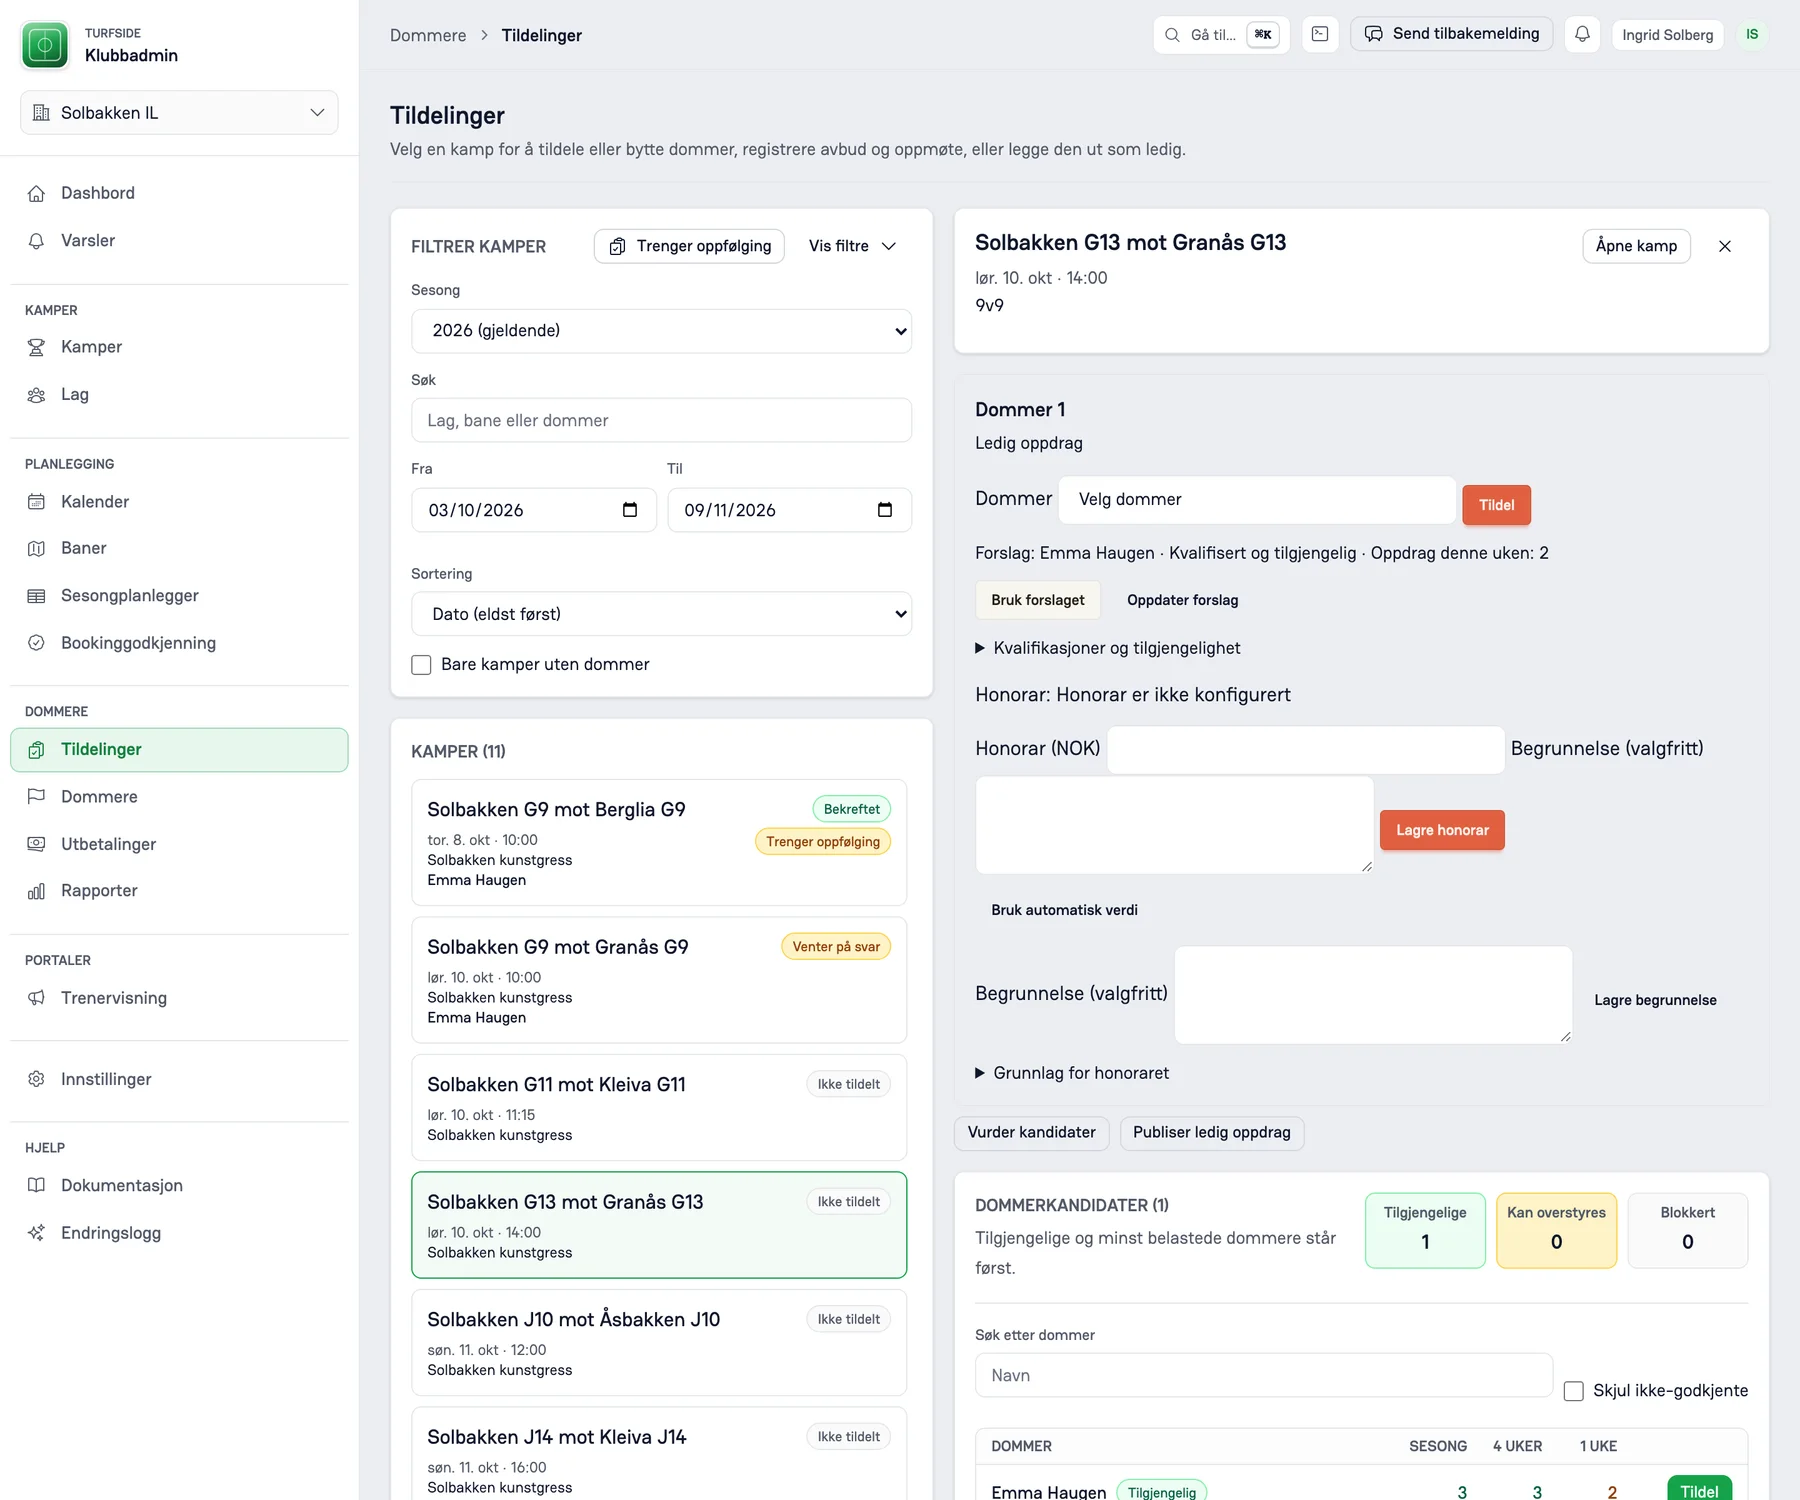Screen dimensions: 1800x1500
Task: Expand Kvalifikasjoner og tilgjengelighet details
Action: click(x=1108, y=648)
